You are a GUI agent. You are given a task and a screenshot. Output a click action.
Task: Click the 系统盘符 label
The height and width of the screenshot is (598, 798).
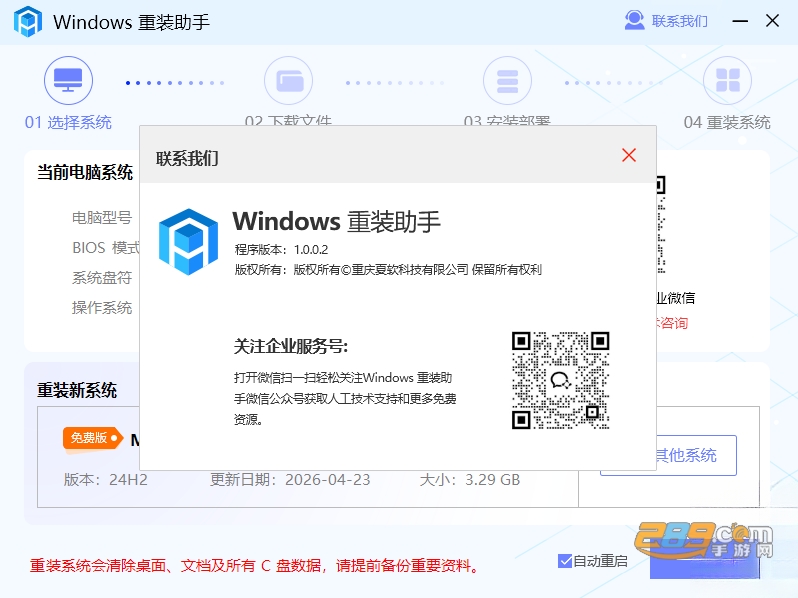click(102, 278)
